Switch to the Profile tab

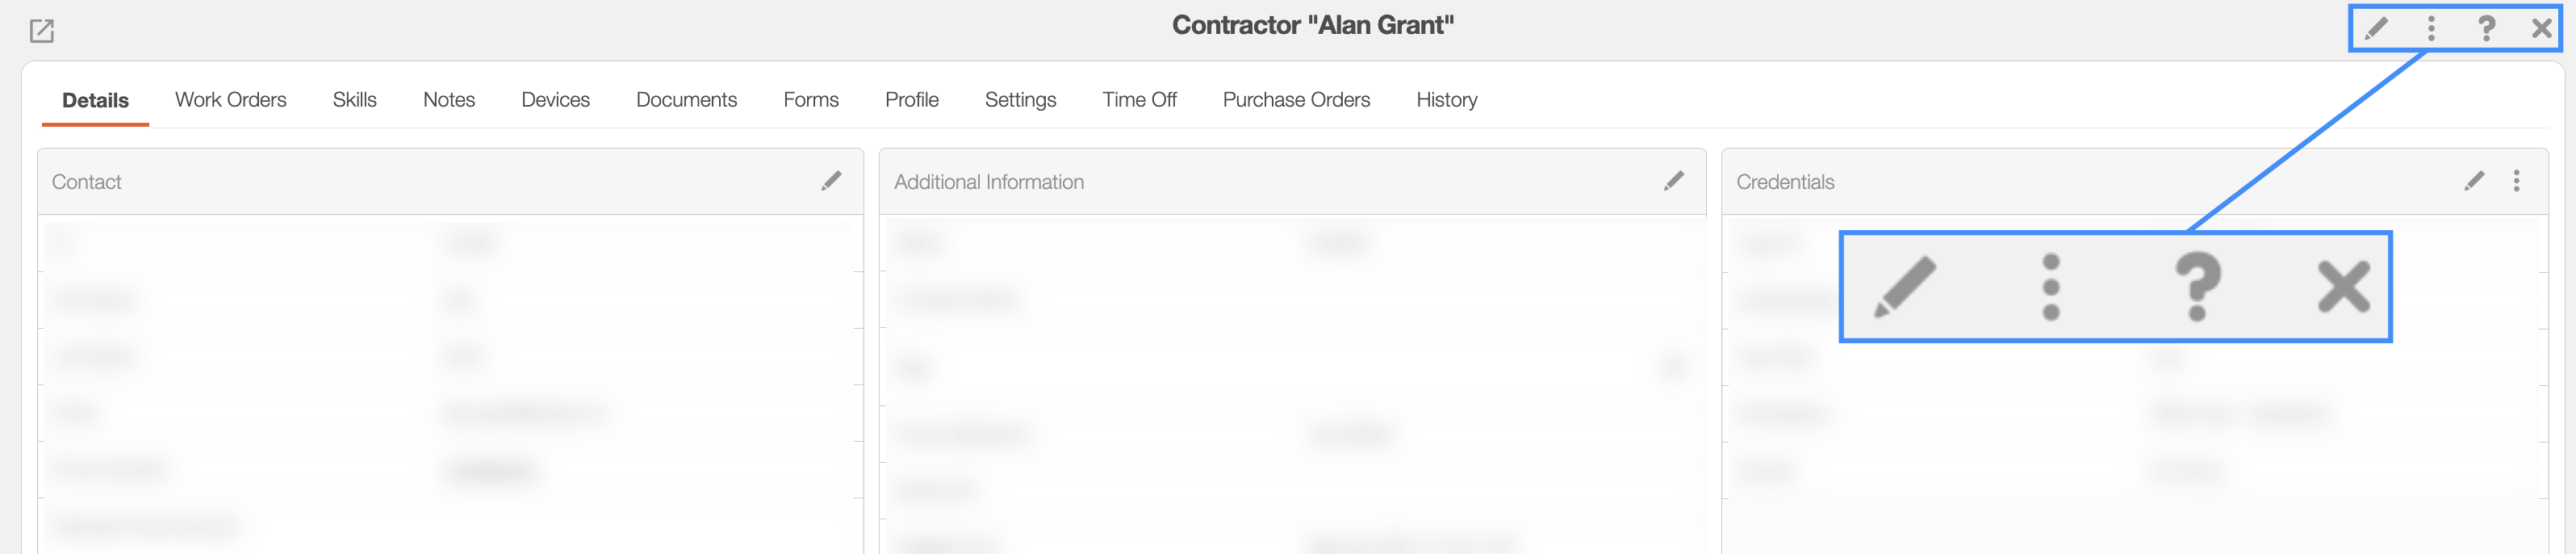point(912,100)
